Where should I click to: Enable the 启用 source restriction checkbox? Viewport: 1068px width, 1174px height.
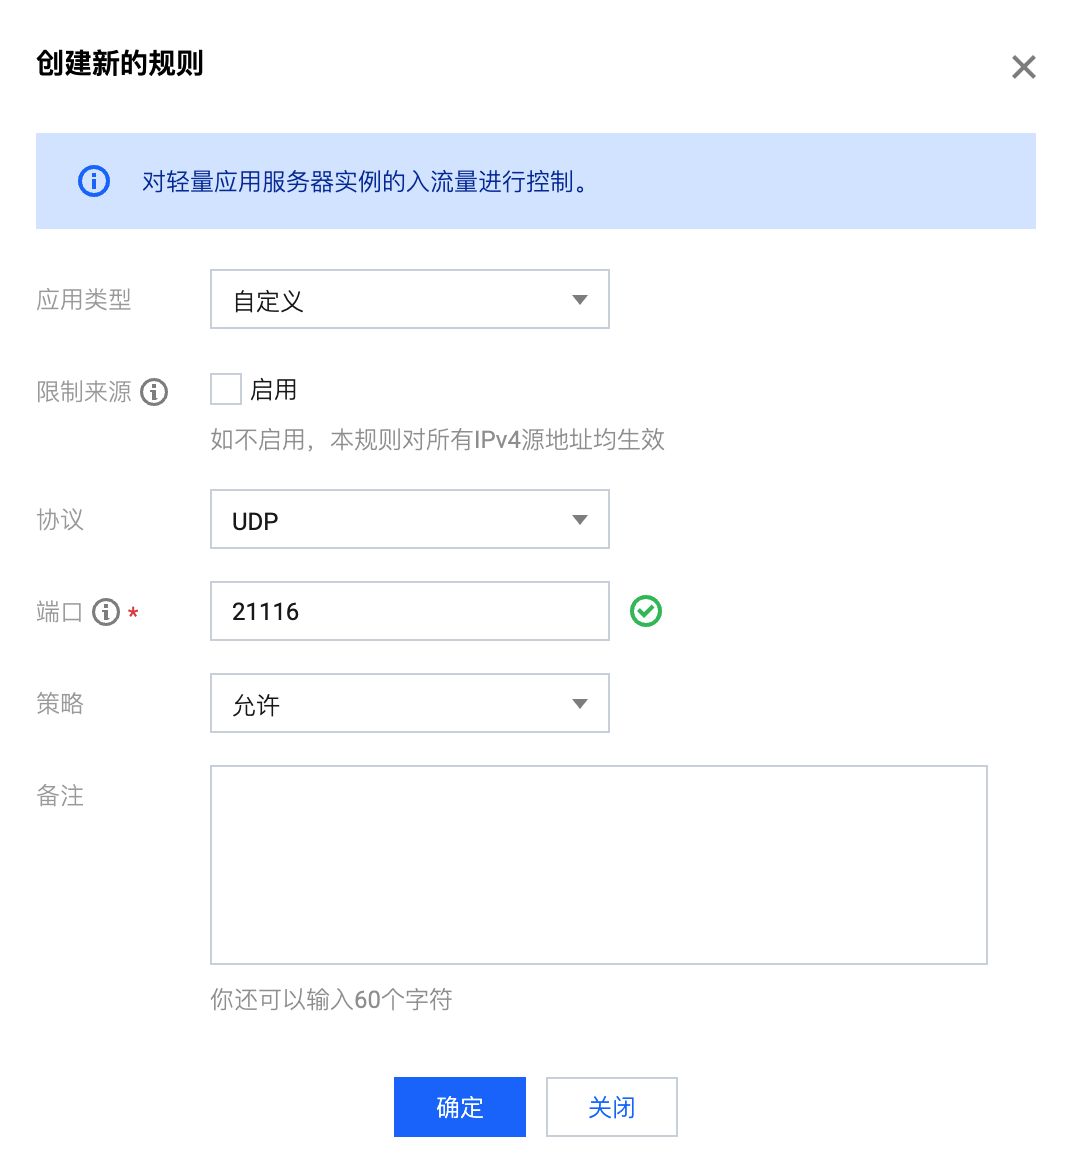coord(226,389)
